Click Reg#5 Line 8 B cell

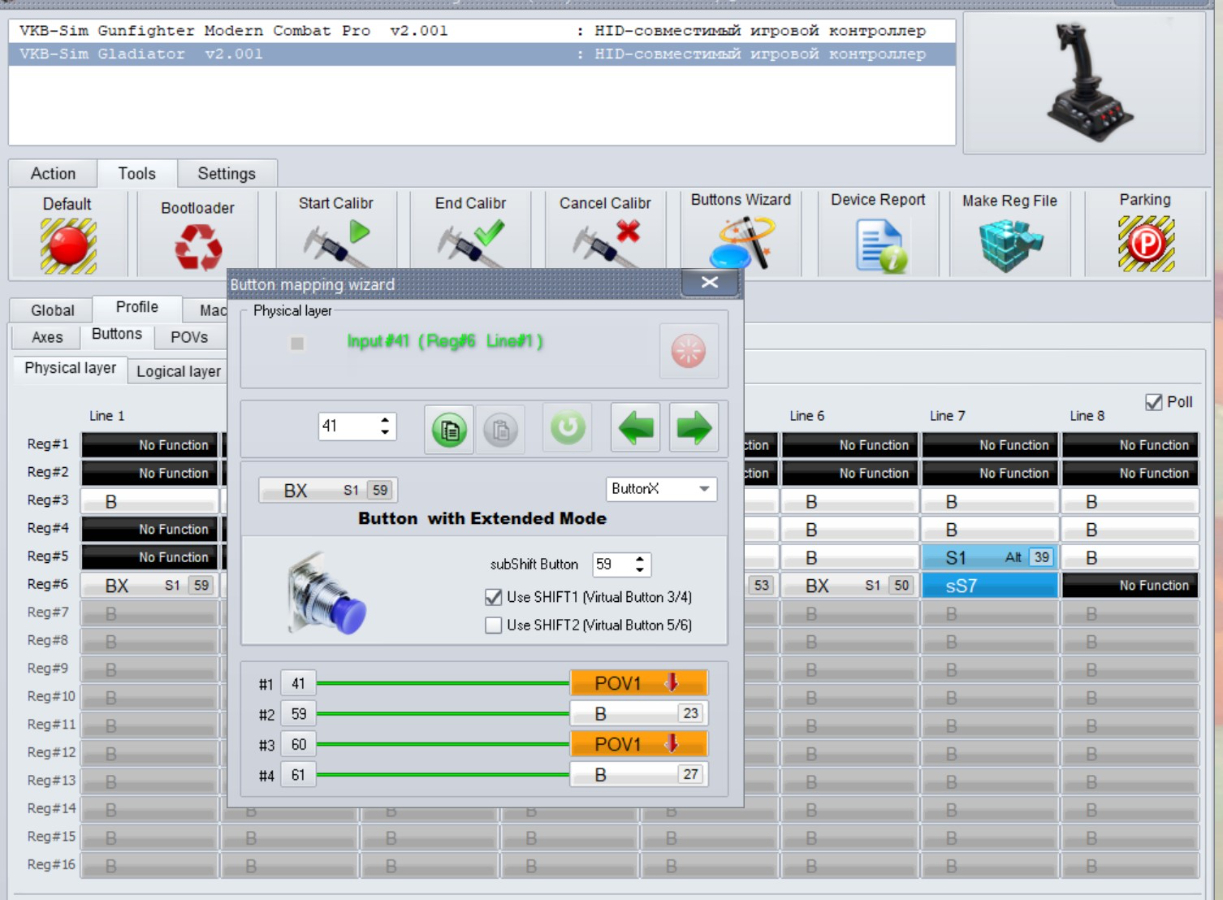point(1130,558)
